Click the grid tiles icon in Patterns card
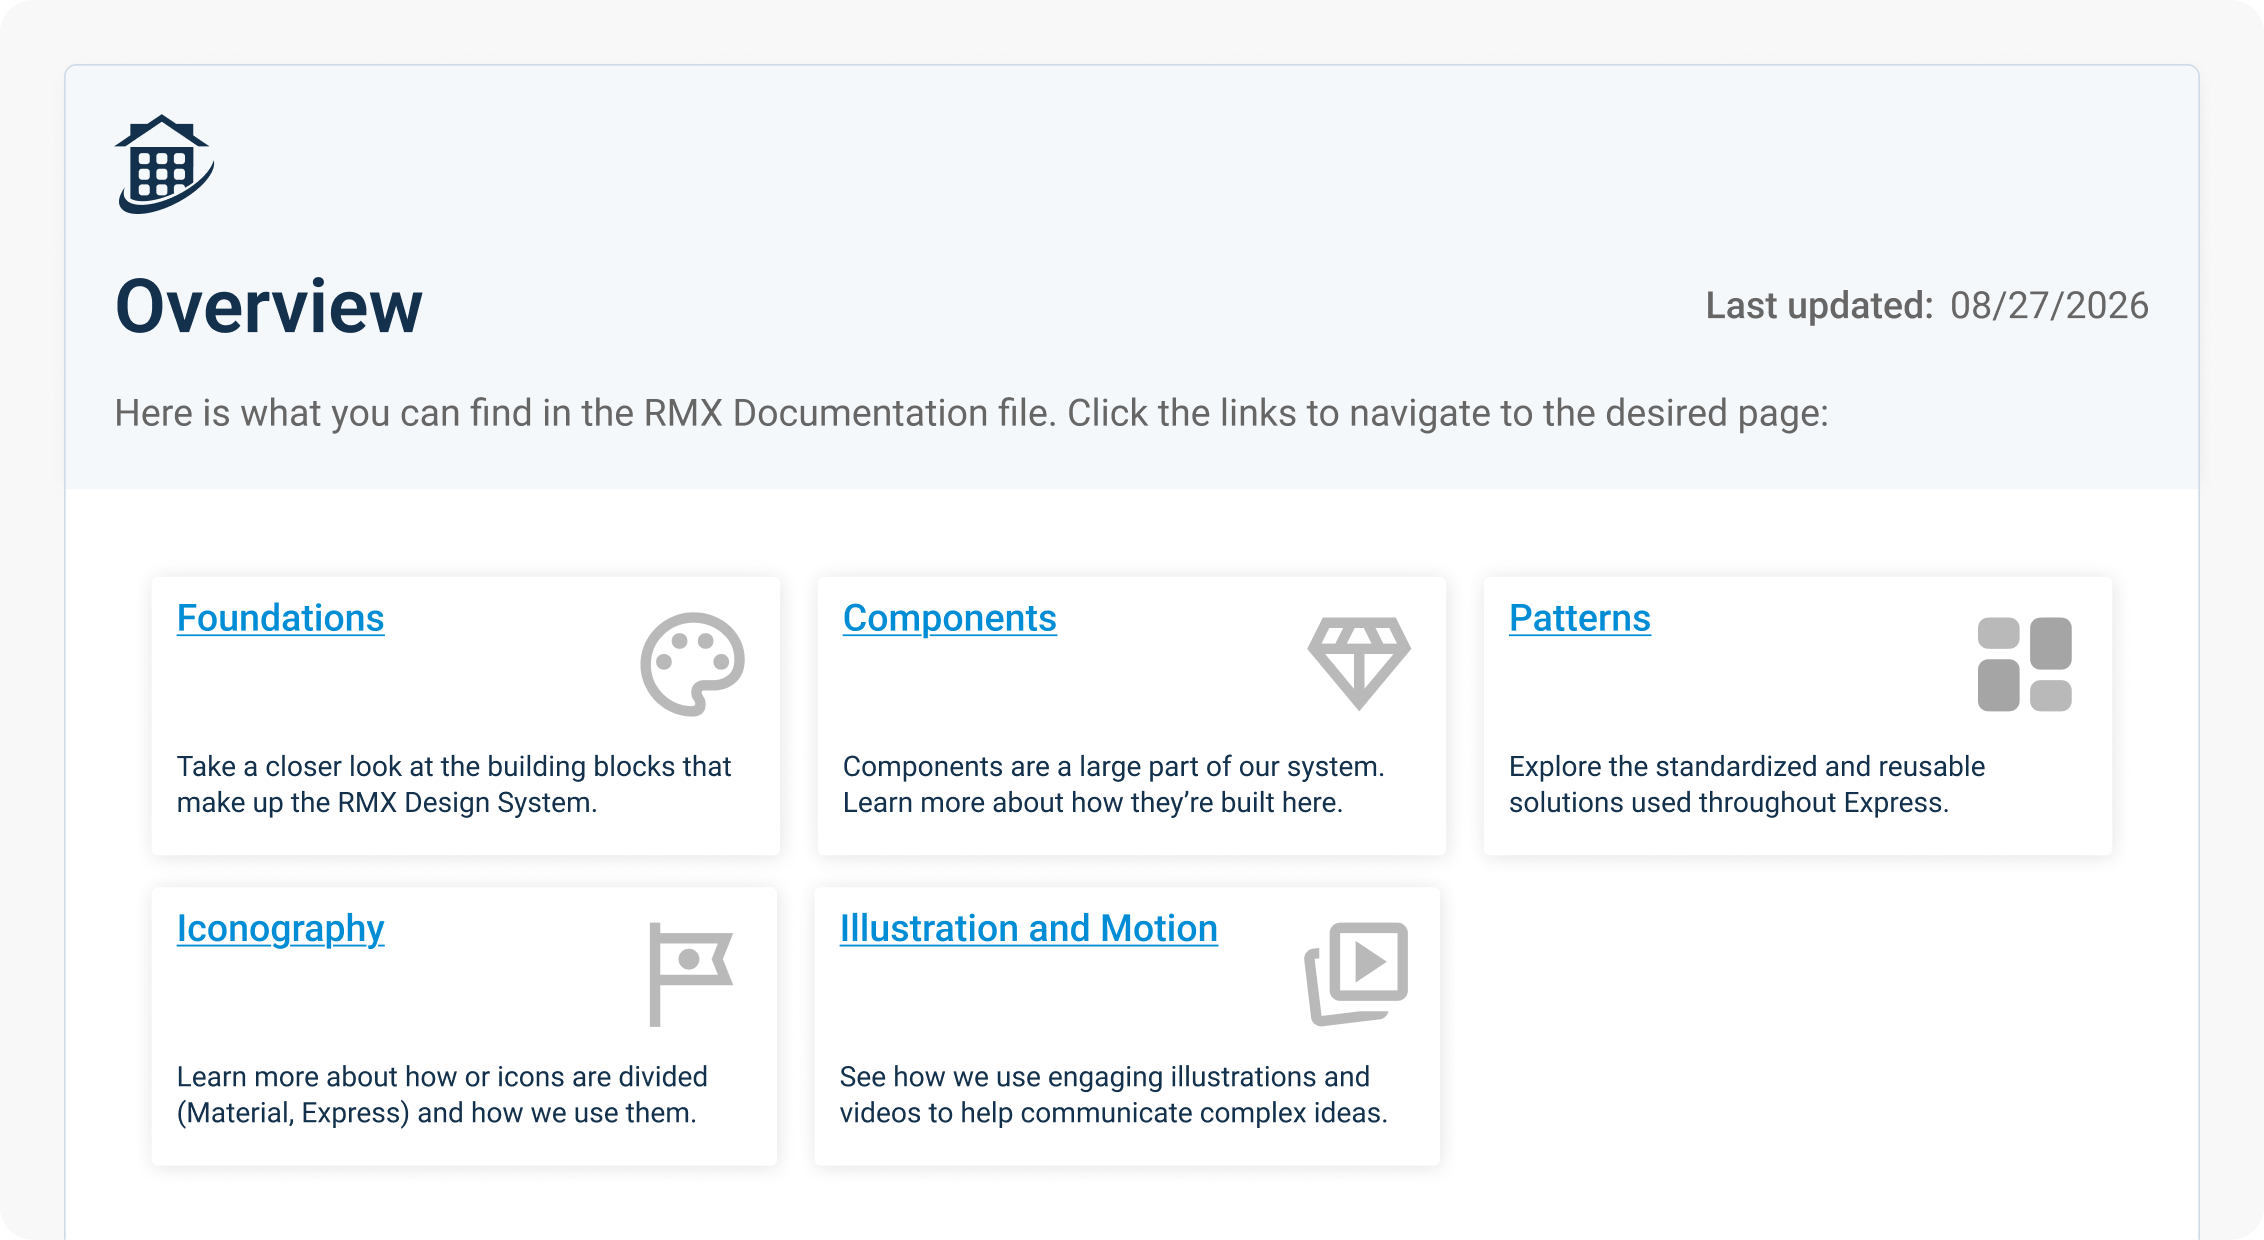Viewport: 2264px width, 1240px height. point(2025,664)
